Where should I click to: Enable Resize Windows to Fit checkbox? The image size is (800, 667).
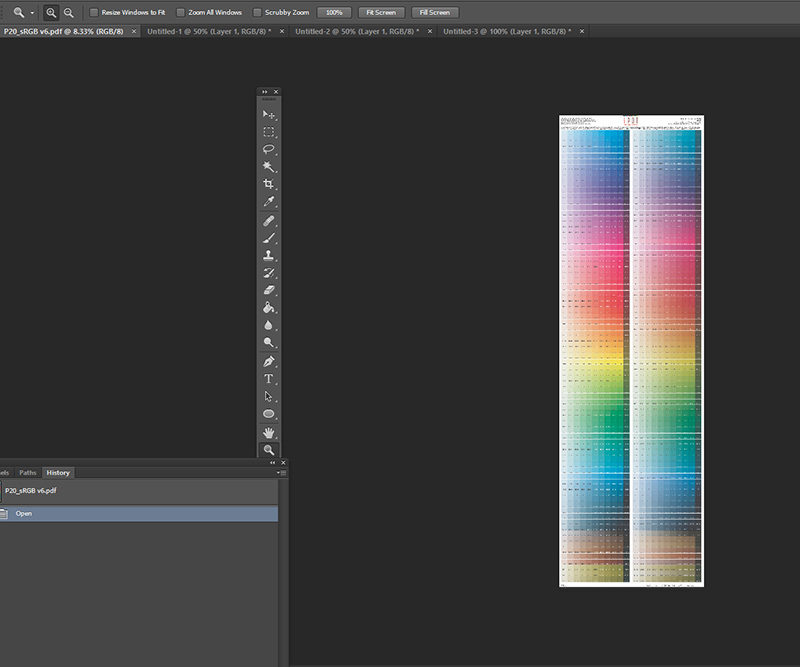(x=94, y=13)
